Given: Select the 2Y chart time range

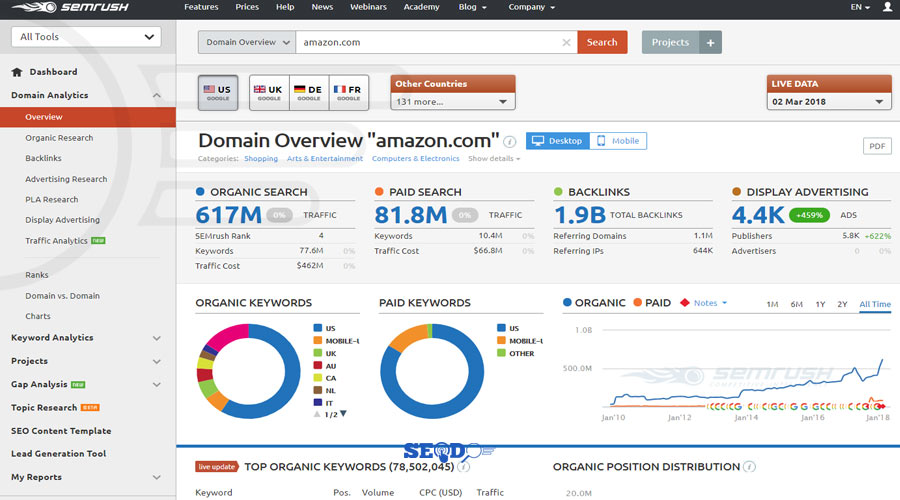Looking at the screenshot, I should tap(842, 304).
